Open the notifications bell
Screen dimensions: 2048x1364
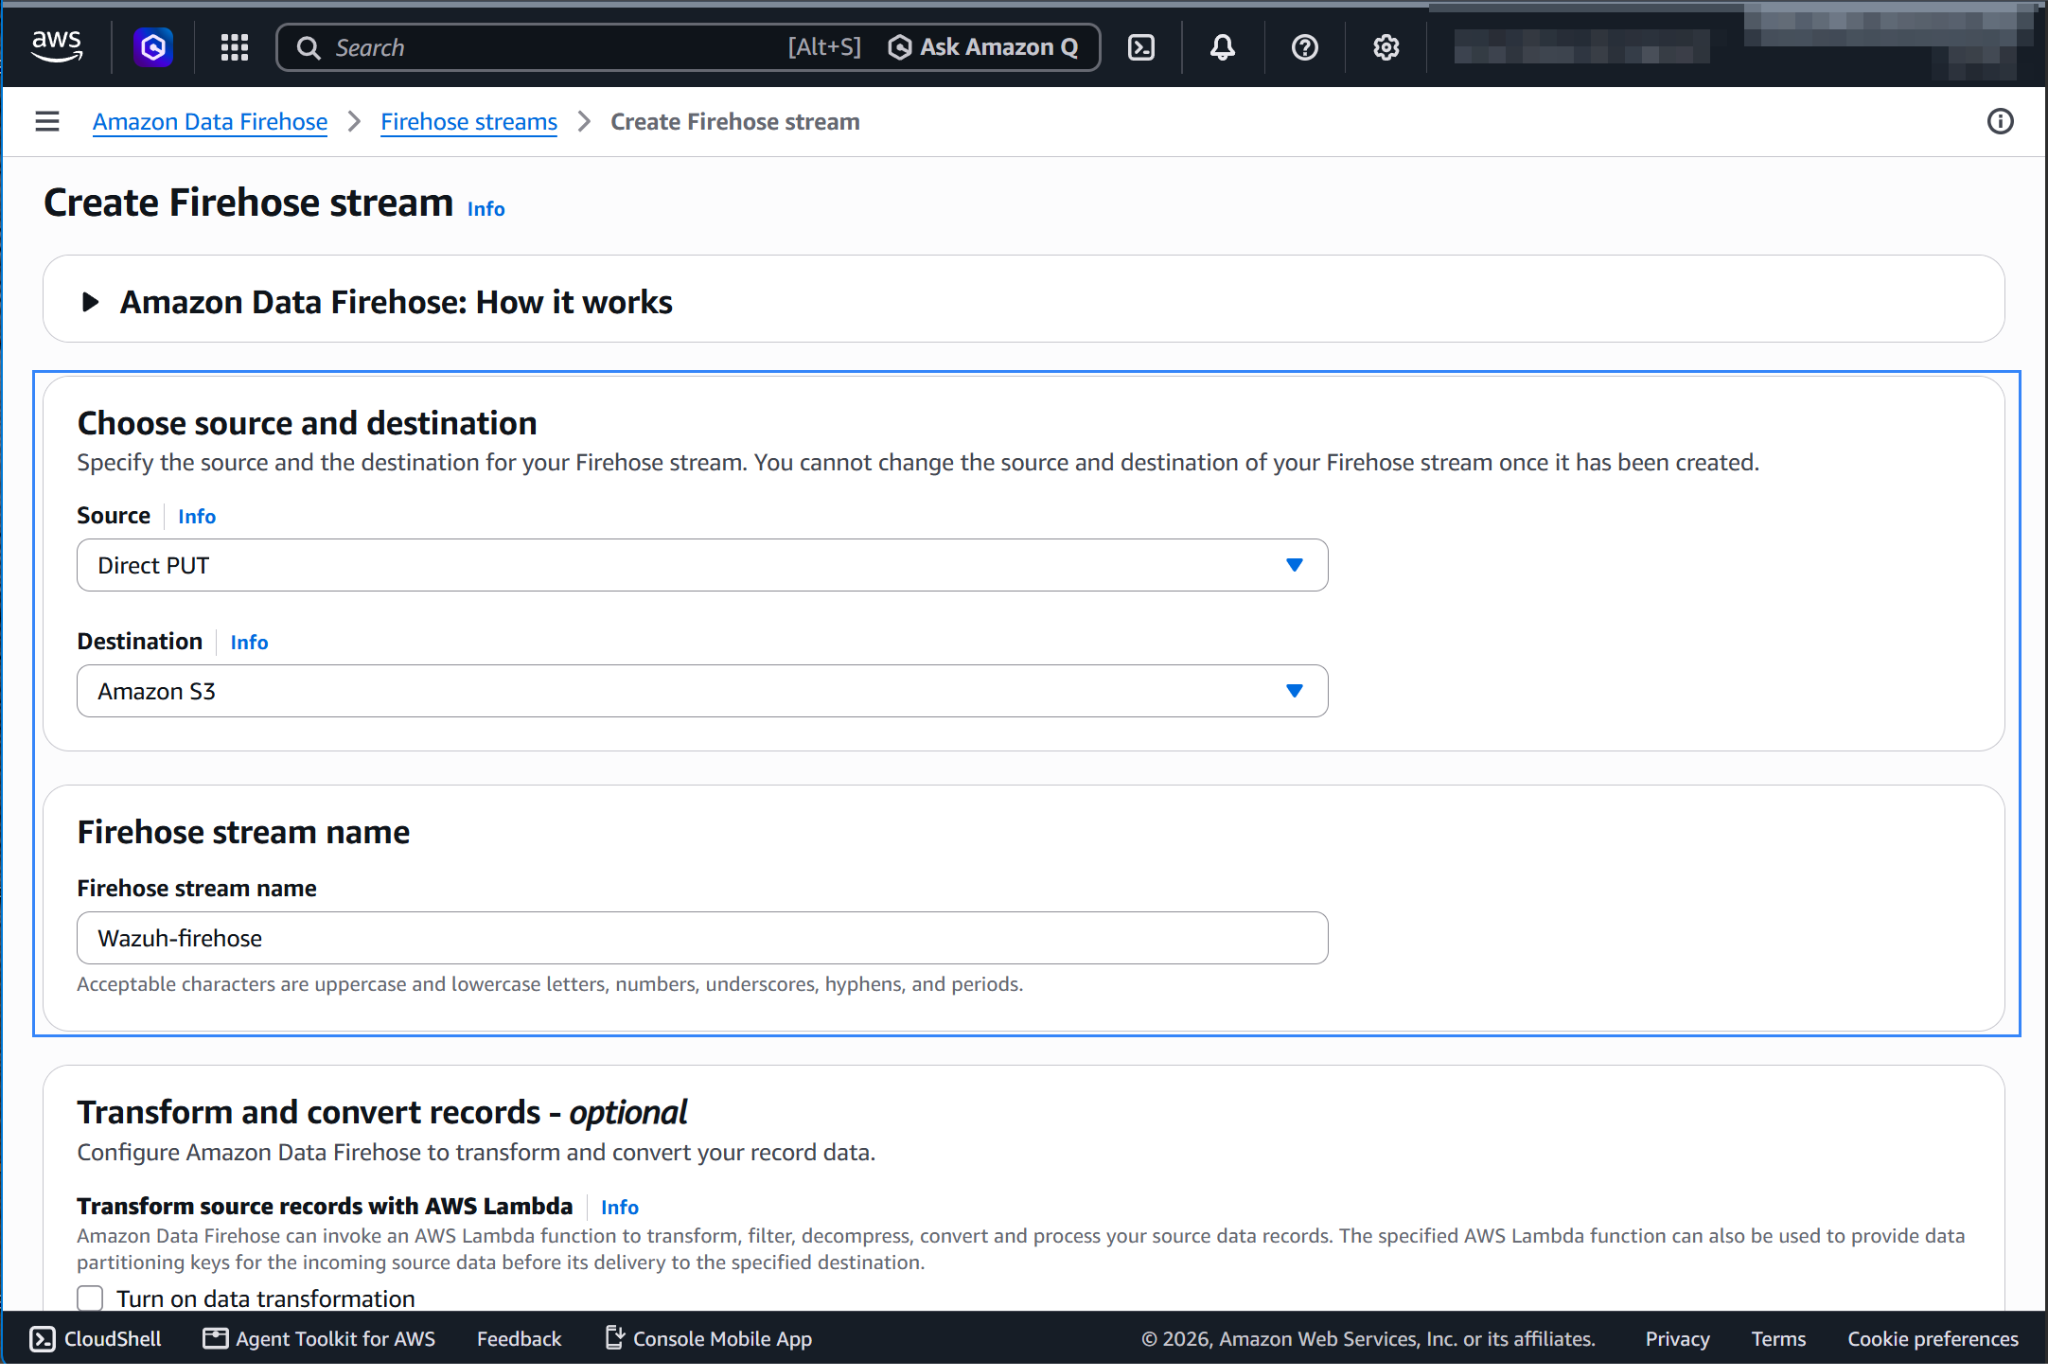(1222, 47)
